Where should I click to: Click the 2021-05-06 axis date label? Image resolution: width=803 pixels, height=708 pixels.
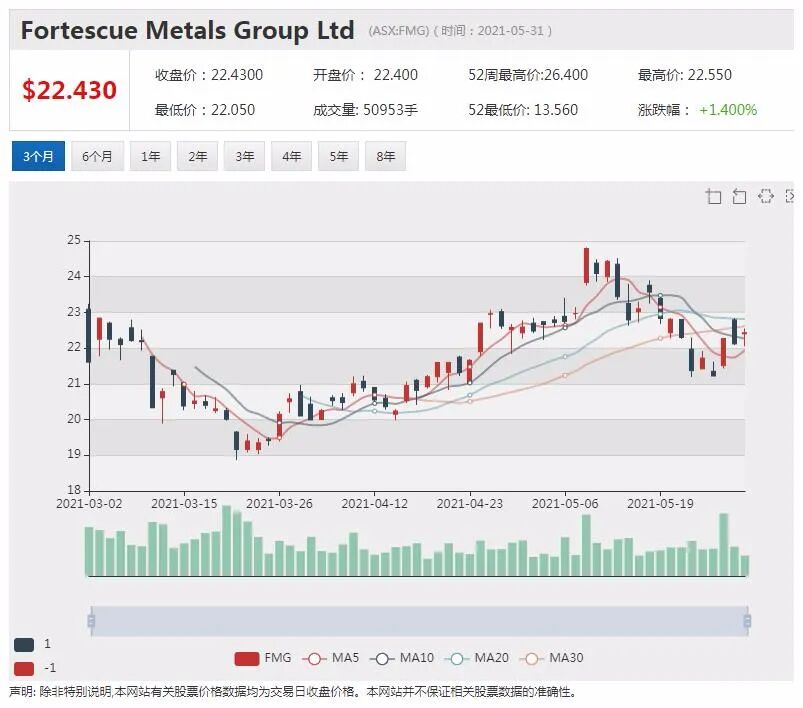pyautogui.click(x=565, y=504)
